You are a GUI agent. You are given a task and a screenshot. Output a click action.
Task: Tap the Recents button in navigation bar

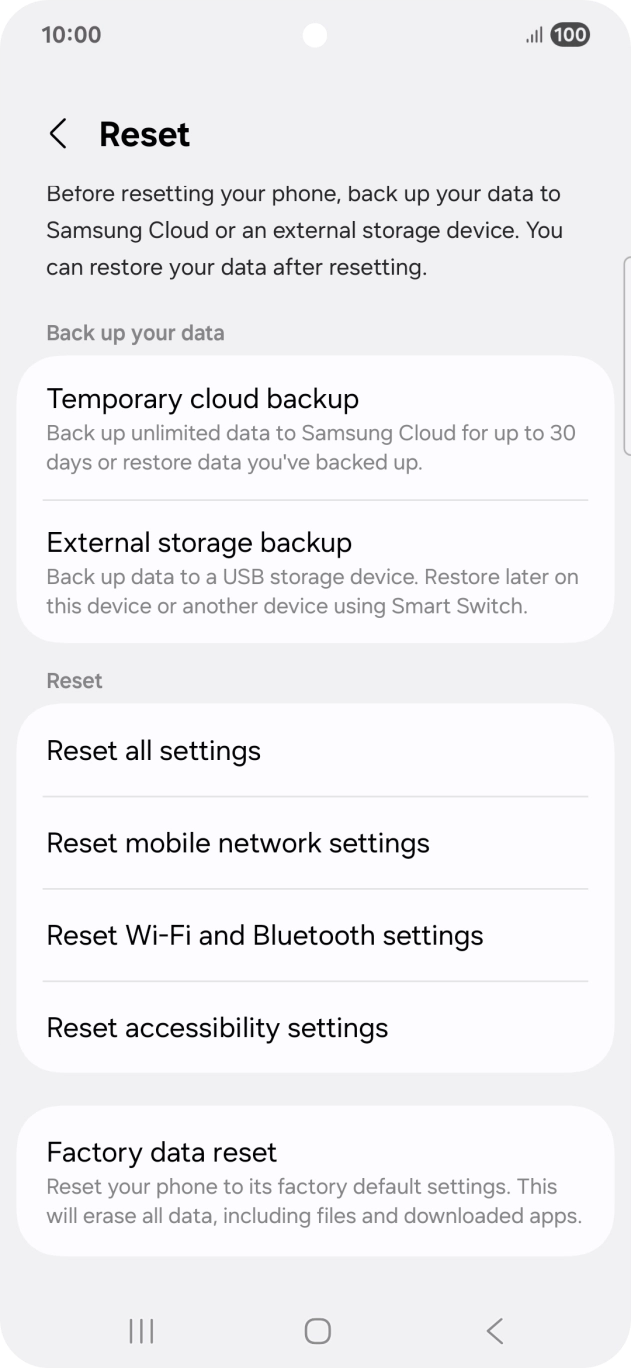click(141, 1331)
